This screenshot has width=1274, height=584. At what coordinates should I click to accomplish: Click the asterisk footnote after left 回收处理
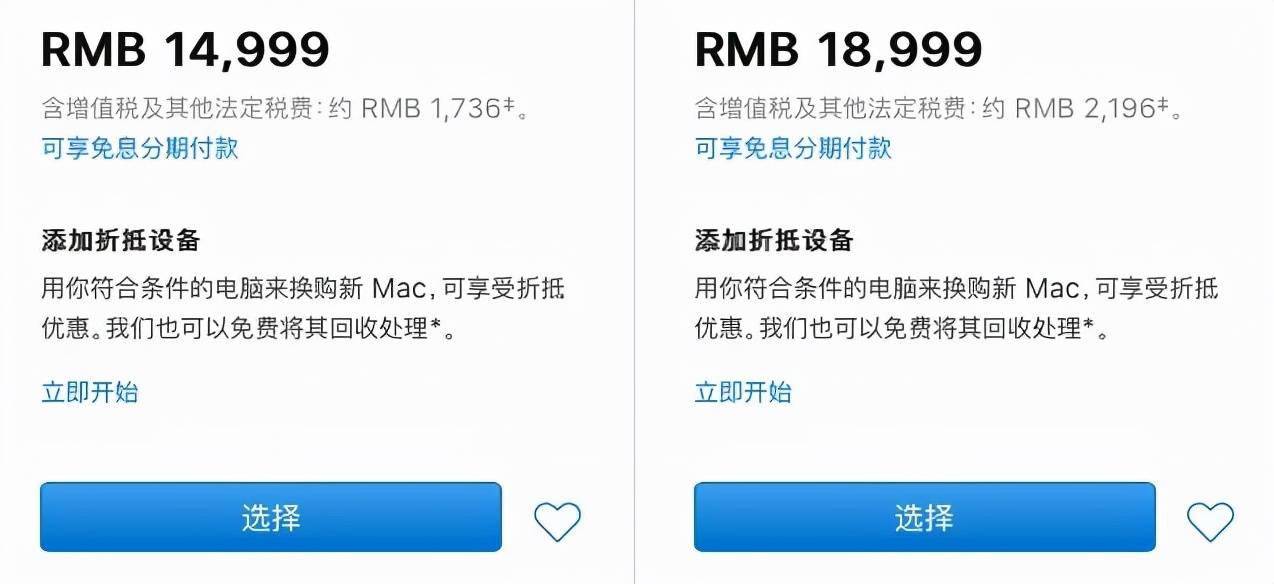435,326
